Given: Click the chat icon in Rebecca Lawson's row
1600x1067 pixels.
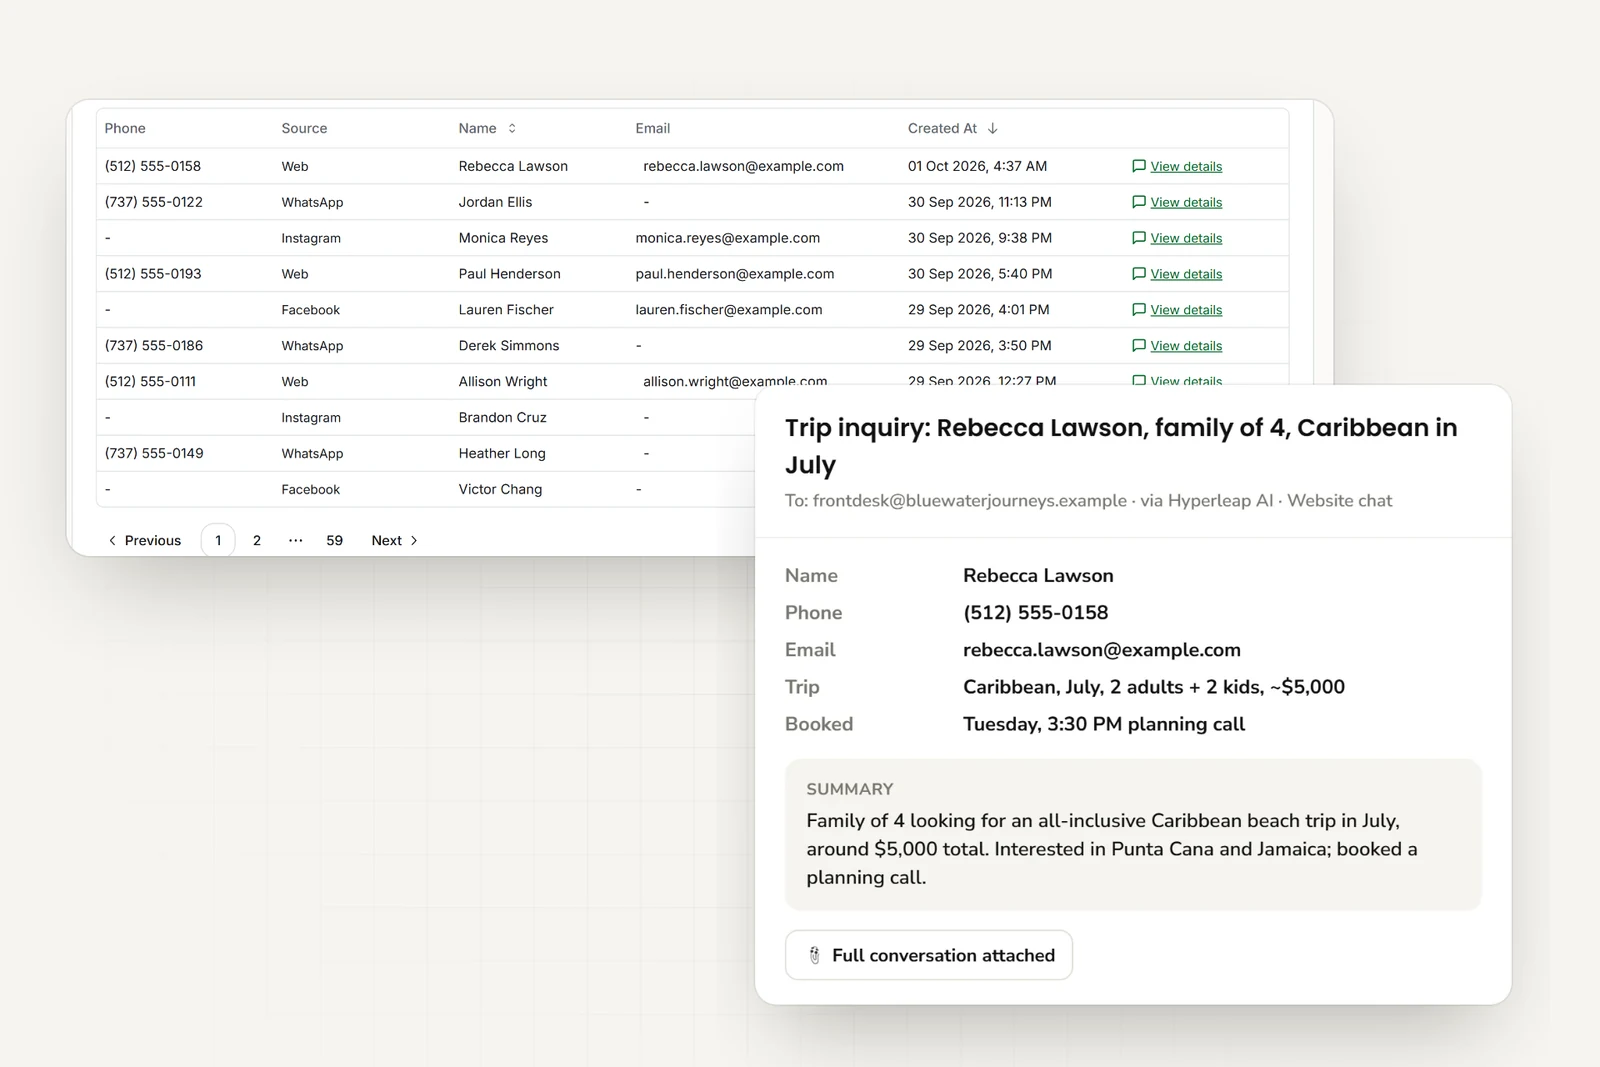Looking at the screenshot, I should [x=1138, y=166].
